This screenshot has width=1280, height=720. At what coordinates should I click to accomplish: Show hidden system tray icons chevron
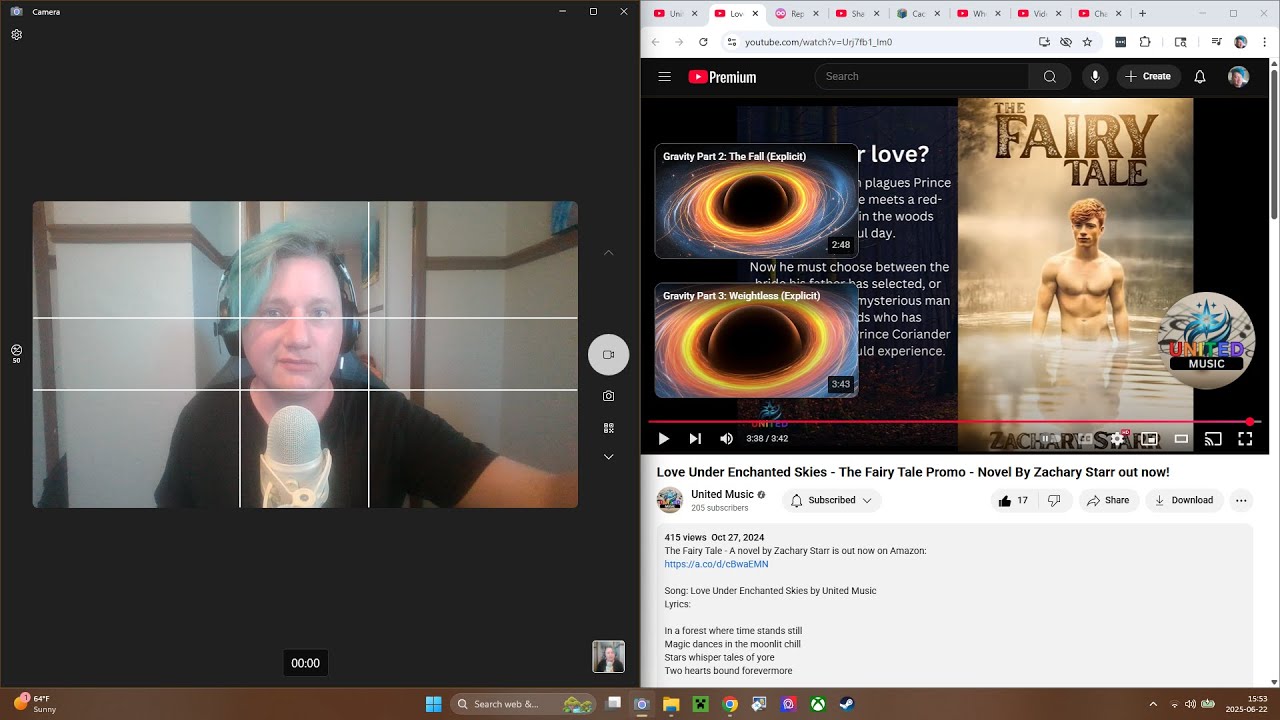point(1153,704)
